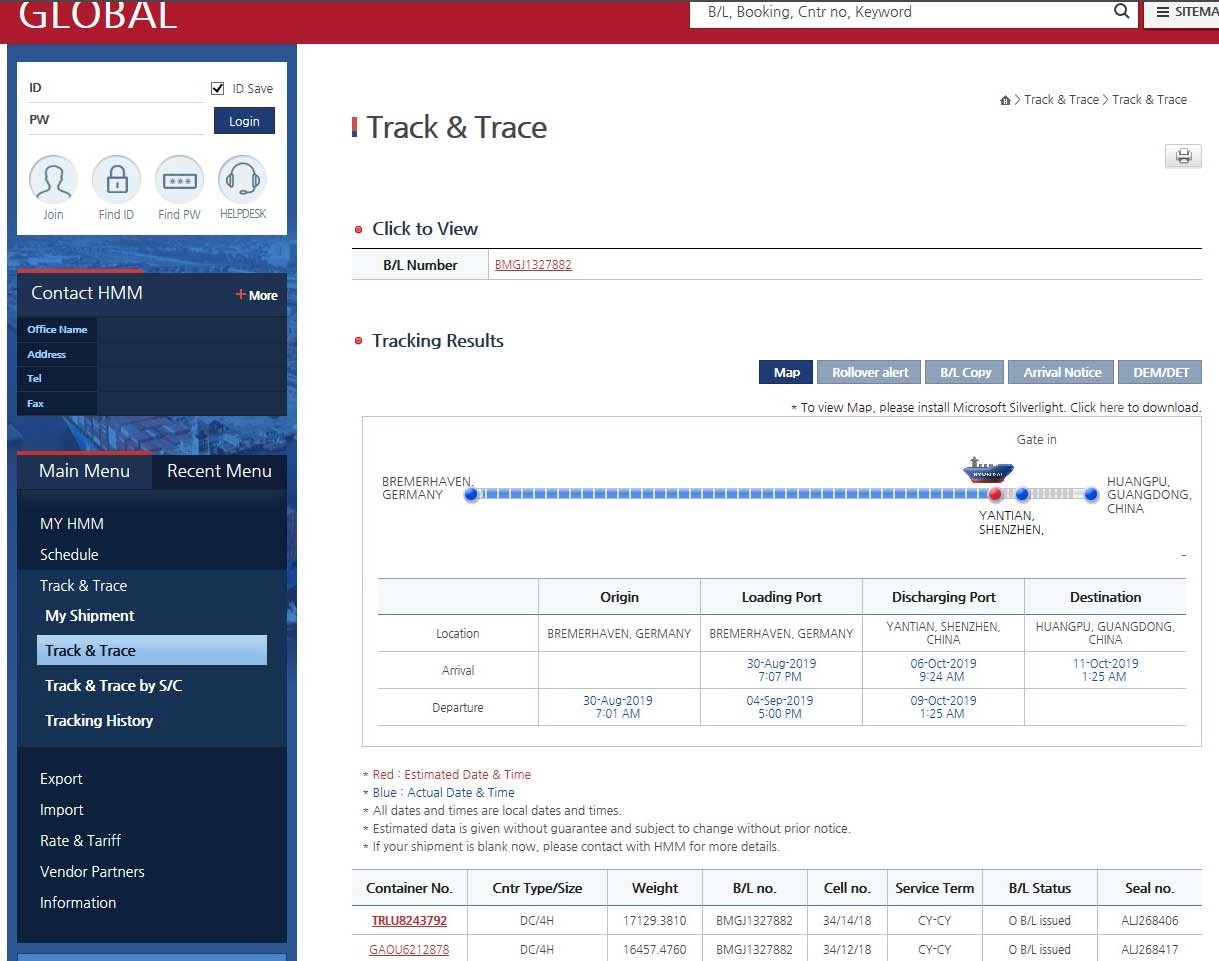Click the ship icon on route map
1219x961 pixels.
988,469
